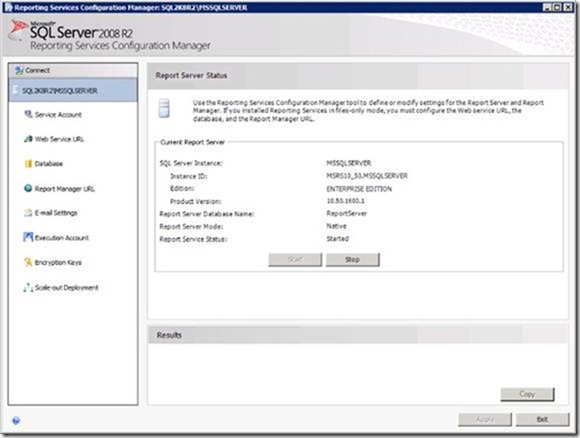Image resolution: width=580 pixels, height=438 pixels.
Task: Click the Current Report Server group label
Action: click(x=192, y=142)
